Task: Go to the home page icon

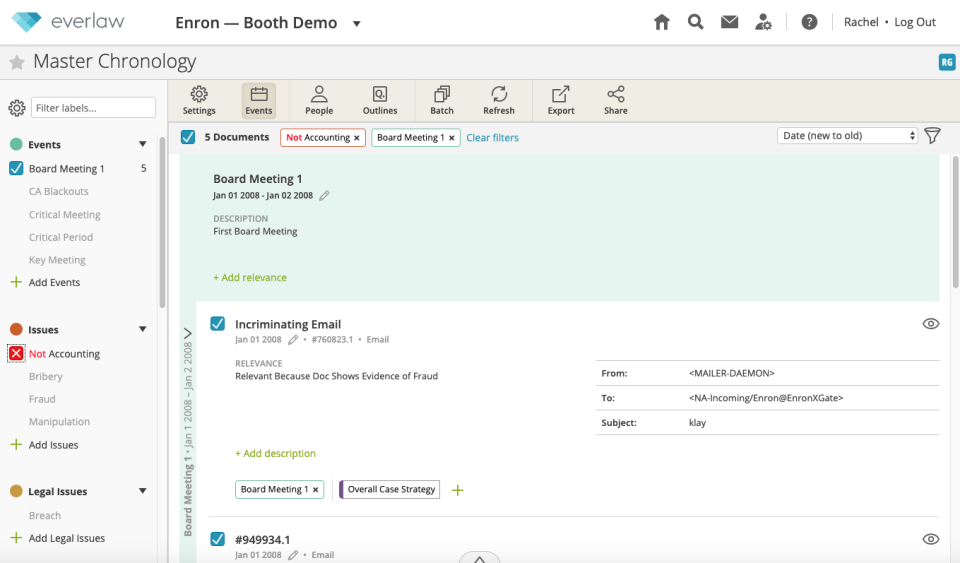Action: tap(661, 23)
